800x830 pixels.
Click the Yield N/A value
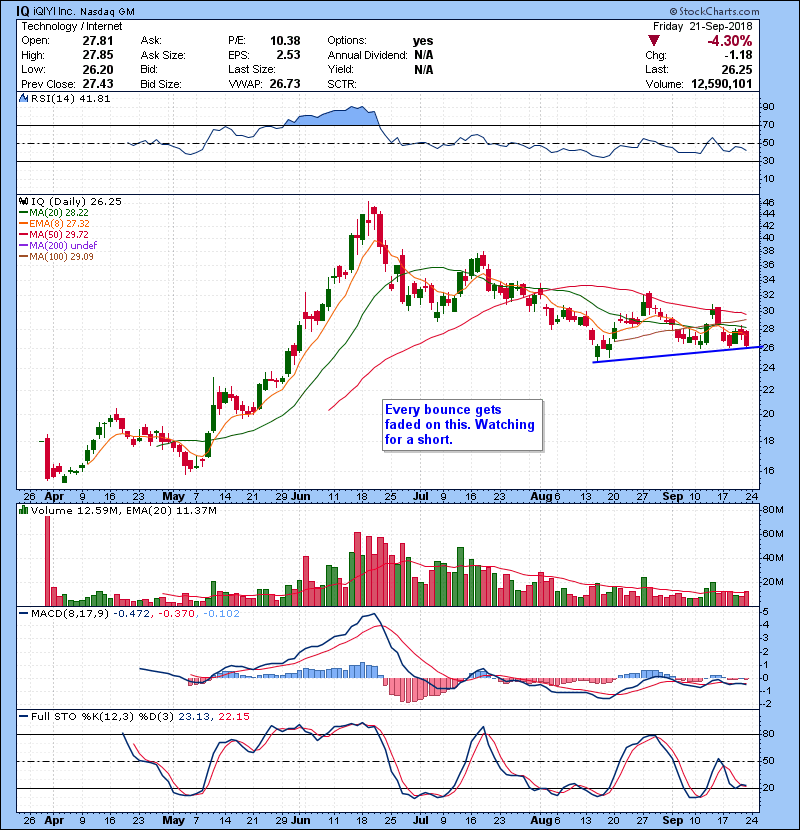[424, 69]
